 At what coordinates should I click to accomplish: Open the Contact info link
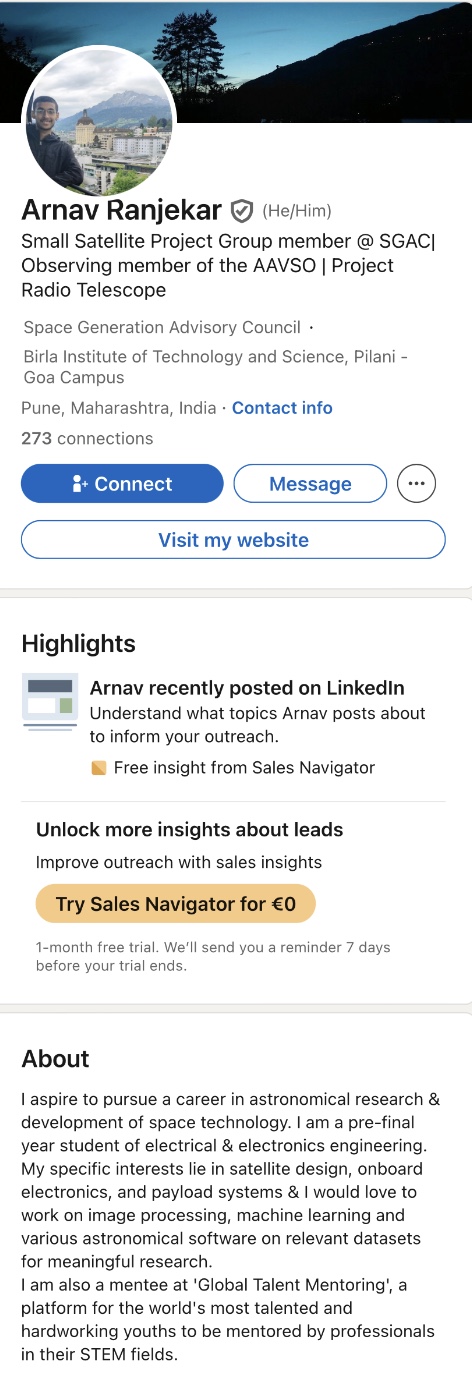[x=282, y=408]
